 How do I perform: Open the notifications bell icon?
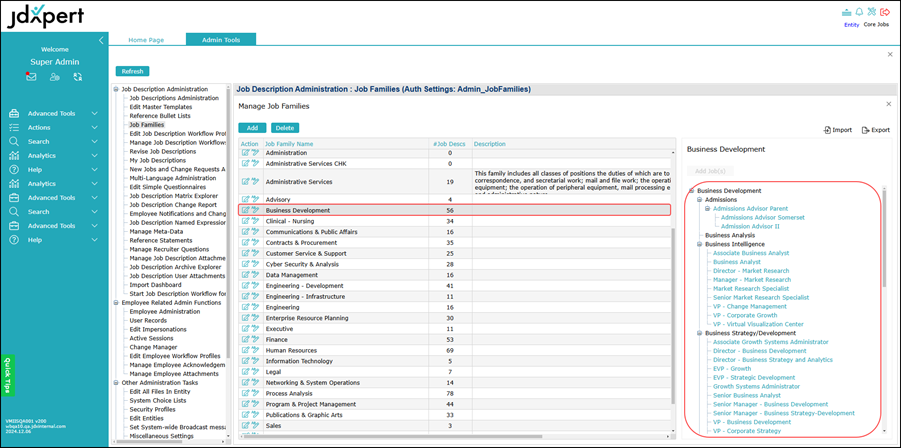pos(858,12)
